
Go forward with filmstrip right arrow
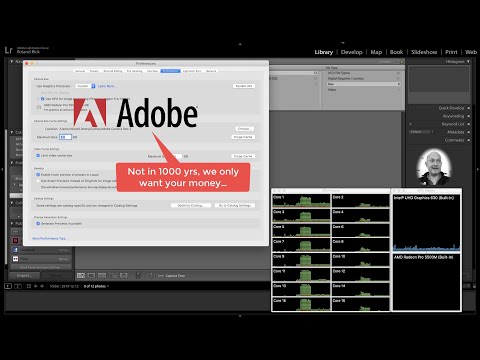(42, 286)
